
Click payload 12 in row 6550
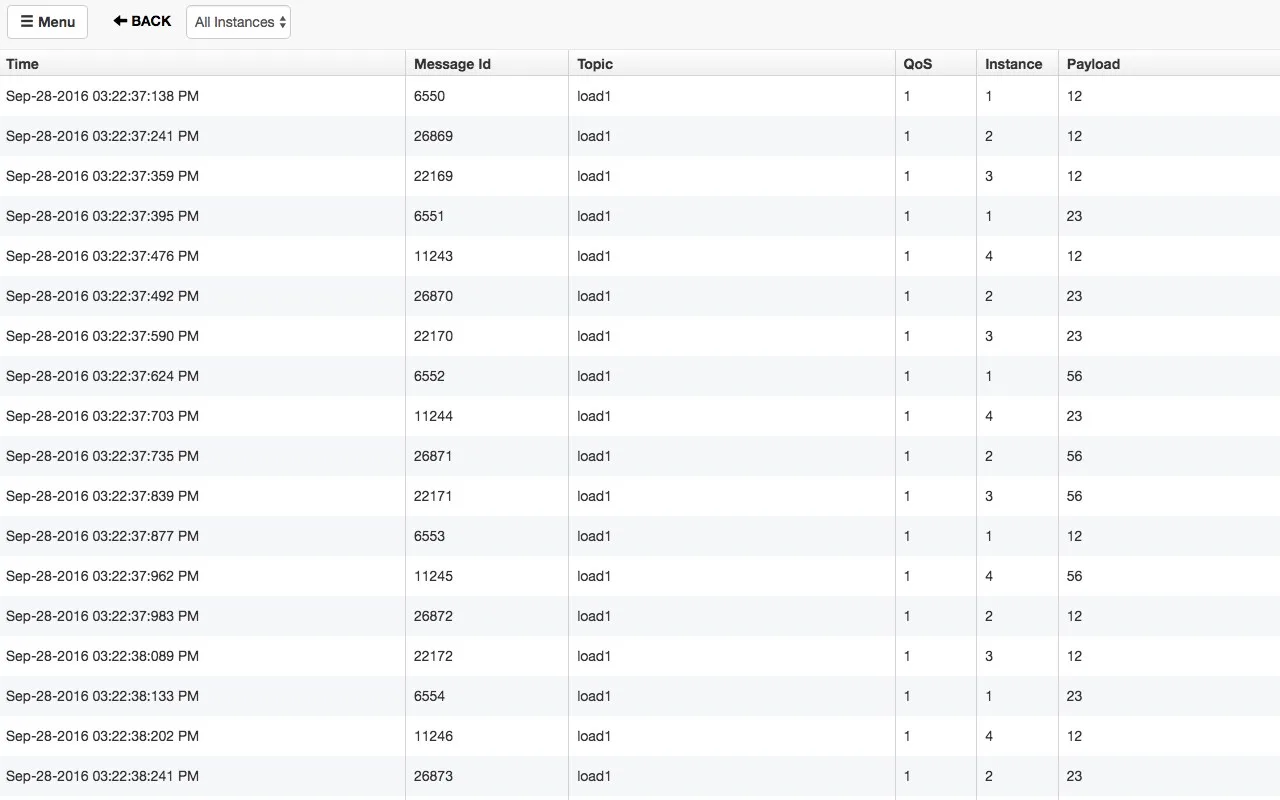1074,96
